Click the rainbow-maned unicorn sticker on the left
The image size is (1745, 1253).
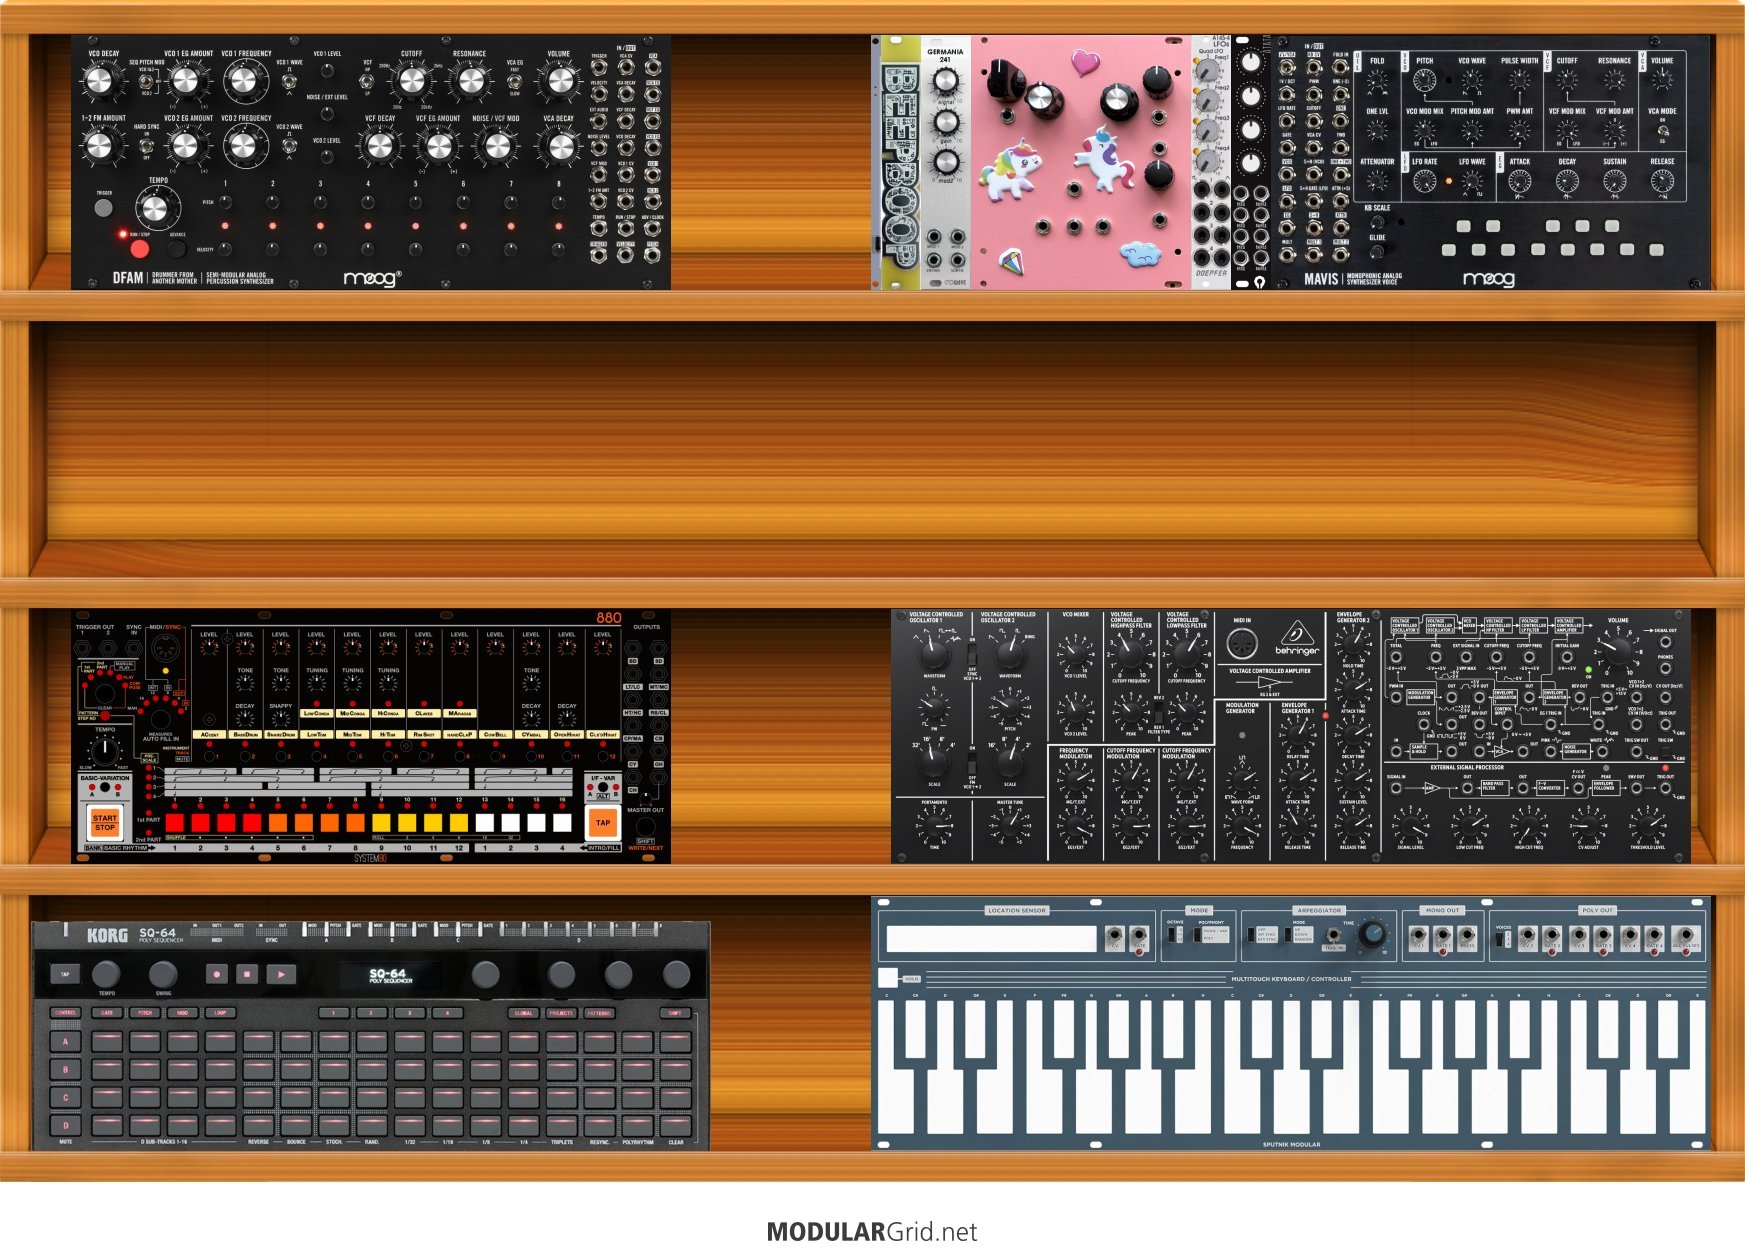[x=1009, y=170]
